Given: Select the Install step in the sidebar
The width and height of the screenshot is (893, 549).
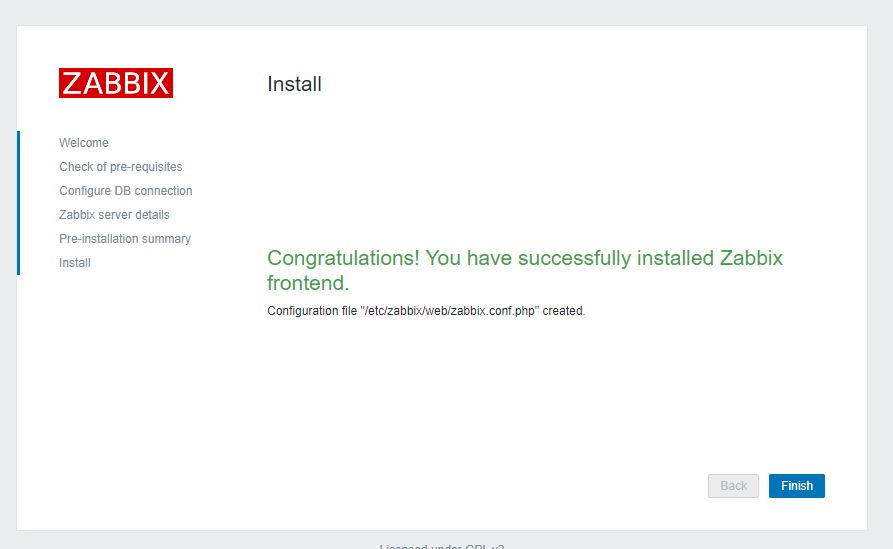Looking at the screenshot, I should click(x=75, y=263).
